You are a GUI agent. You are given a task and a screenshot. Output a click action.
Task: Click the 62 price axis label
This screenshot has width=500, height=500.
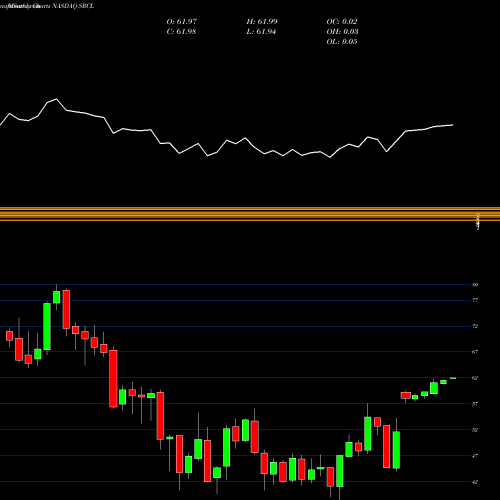[475, 378]
